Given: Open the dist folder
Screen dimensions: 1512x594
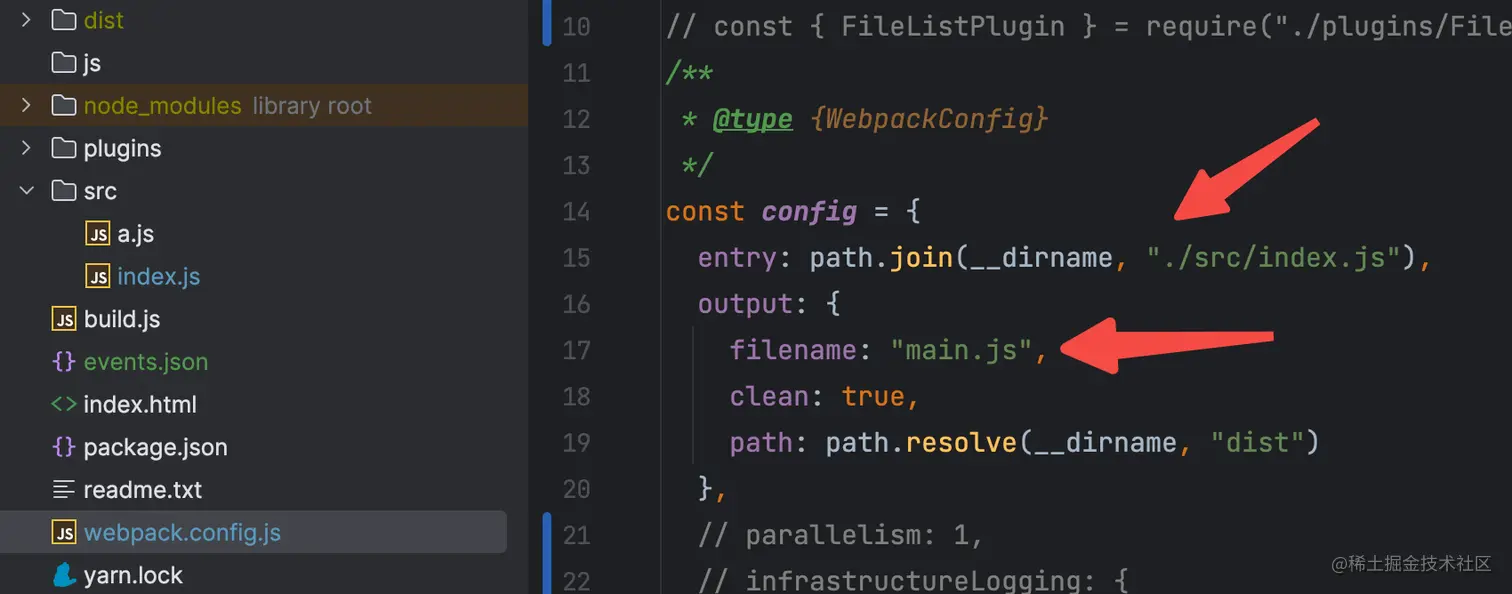Looking at the screenshot, I should [x=104, y=20].
